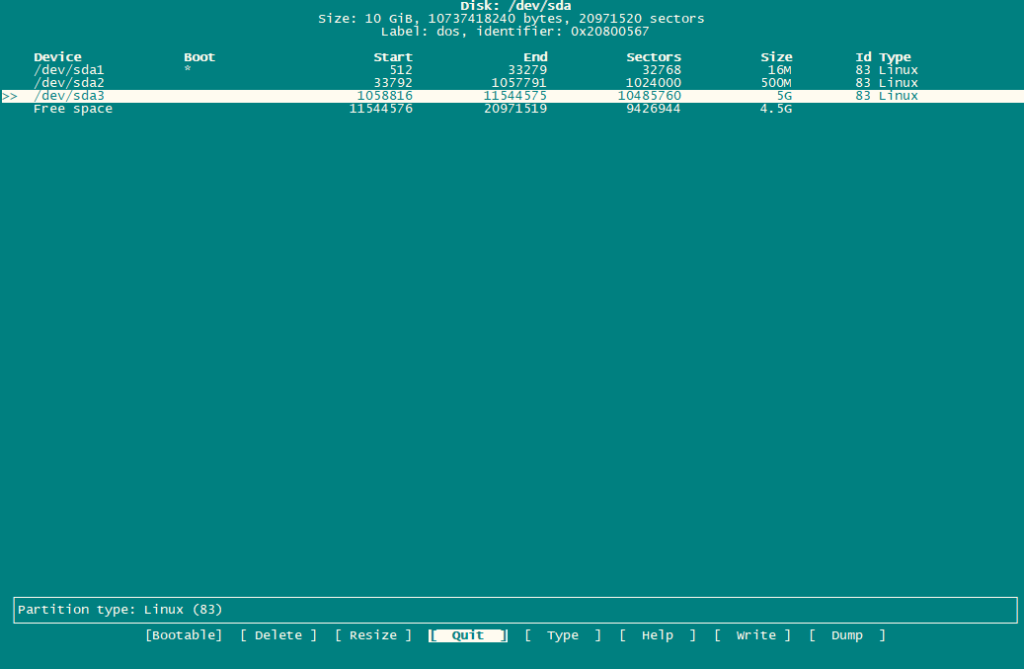Image resolution: width=1024 pixels, height=669 pixels.
Task: Choose the Resize partition option
Action: coord(372,635)
